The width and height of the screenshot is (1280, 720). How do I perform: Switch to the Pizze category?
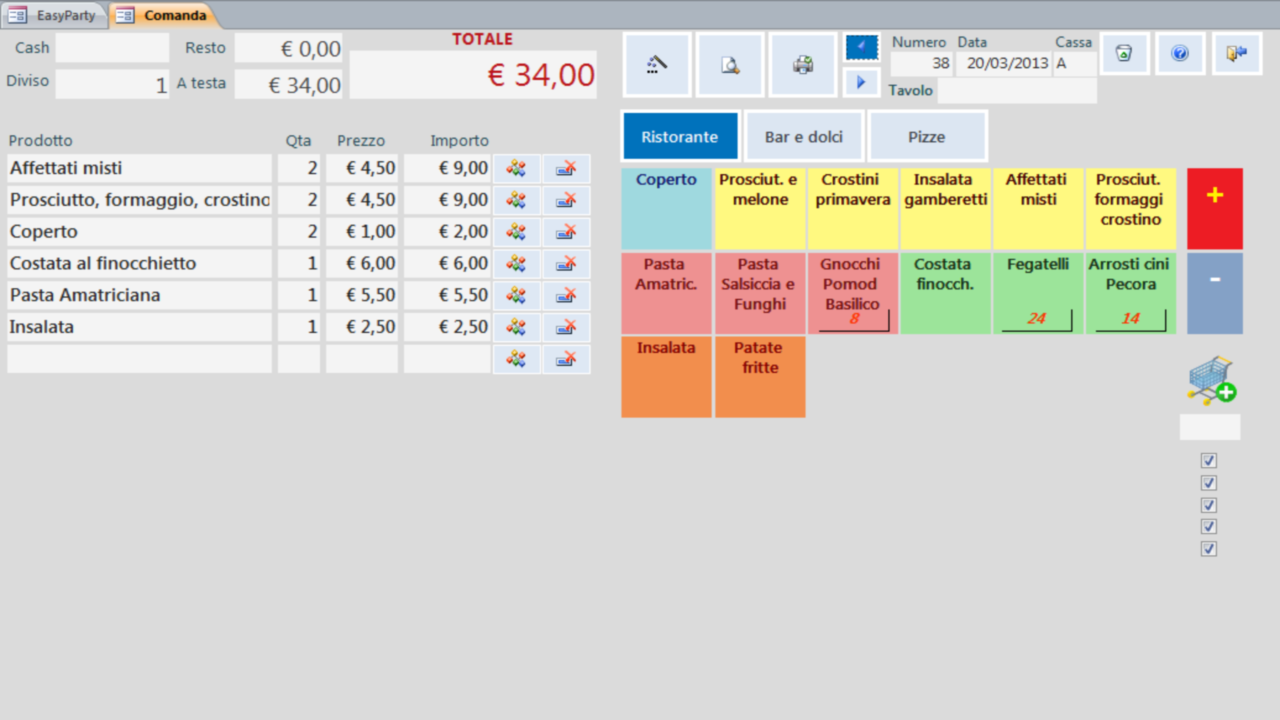tap(927, 137)
